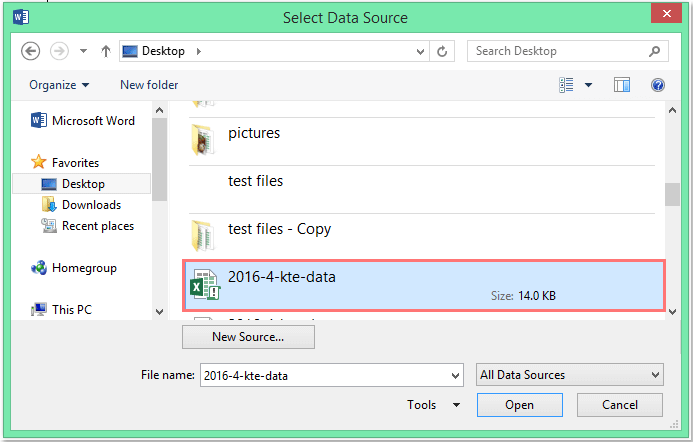The image size is (693, 442).
Task: Open help with the question mark icon
Action: tap(658, 85)
